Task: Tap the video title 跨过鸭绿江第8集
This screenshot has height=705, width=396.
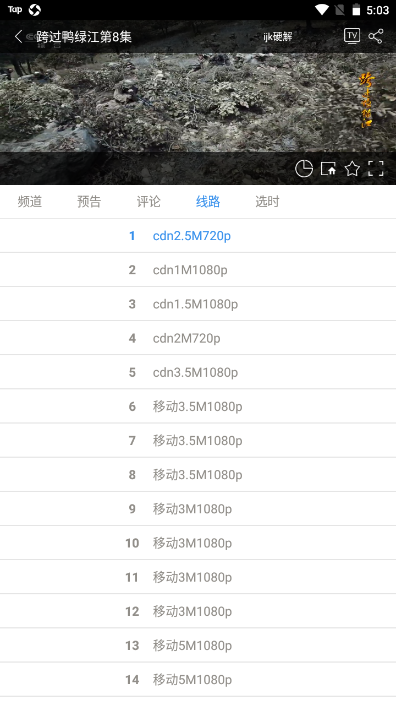Action: [84, 36]
